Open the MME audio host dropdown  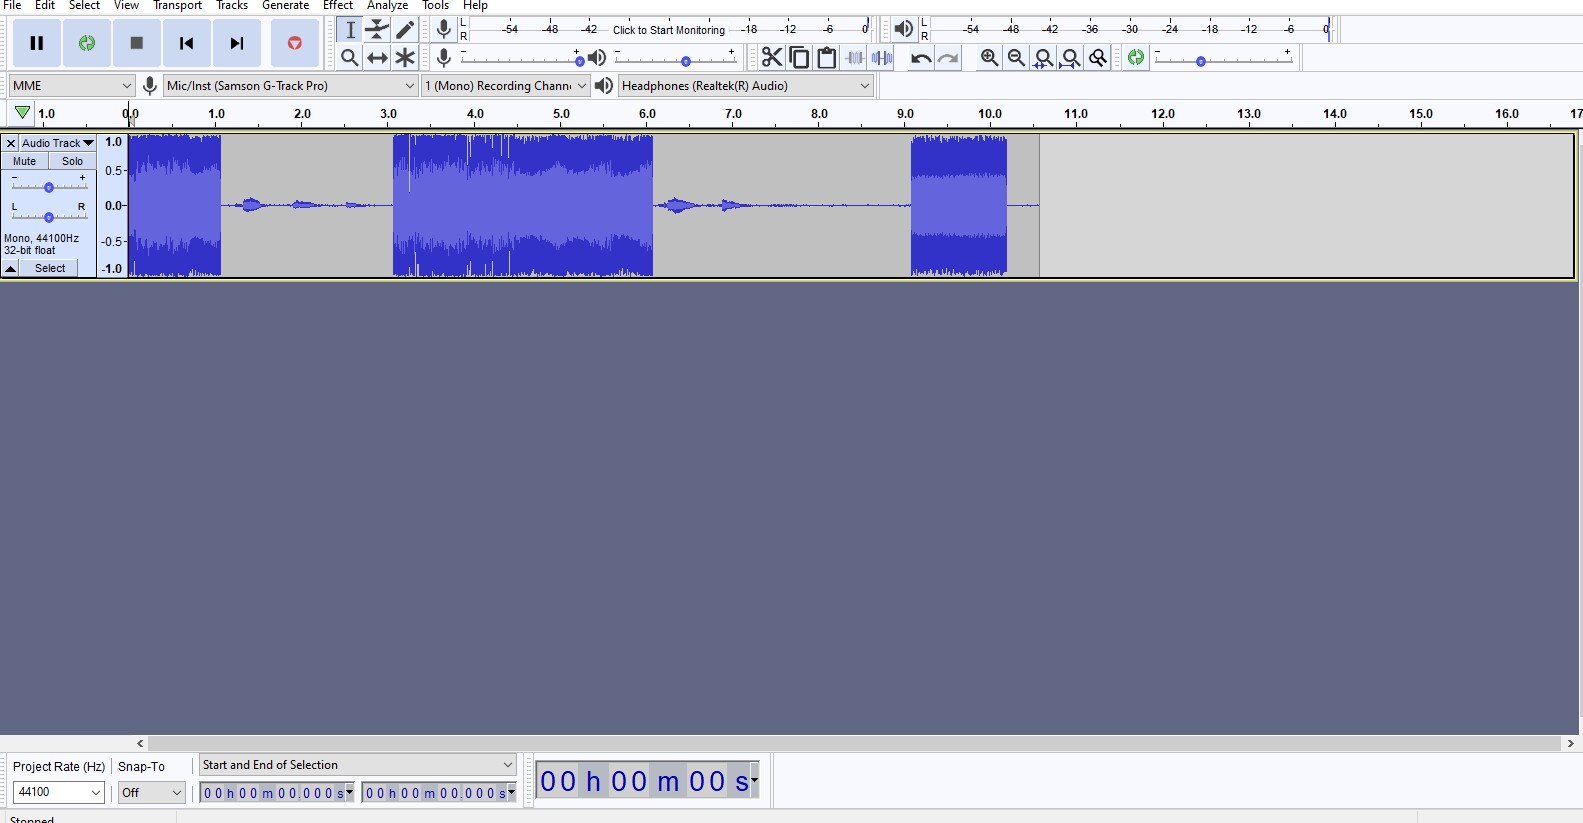click(x=71, y=86)
